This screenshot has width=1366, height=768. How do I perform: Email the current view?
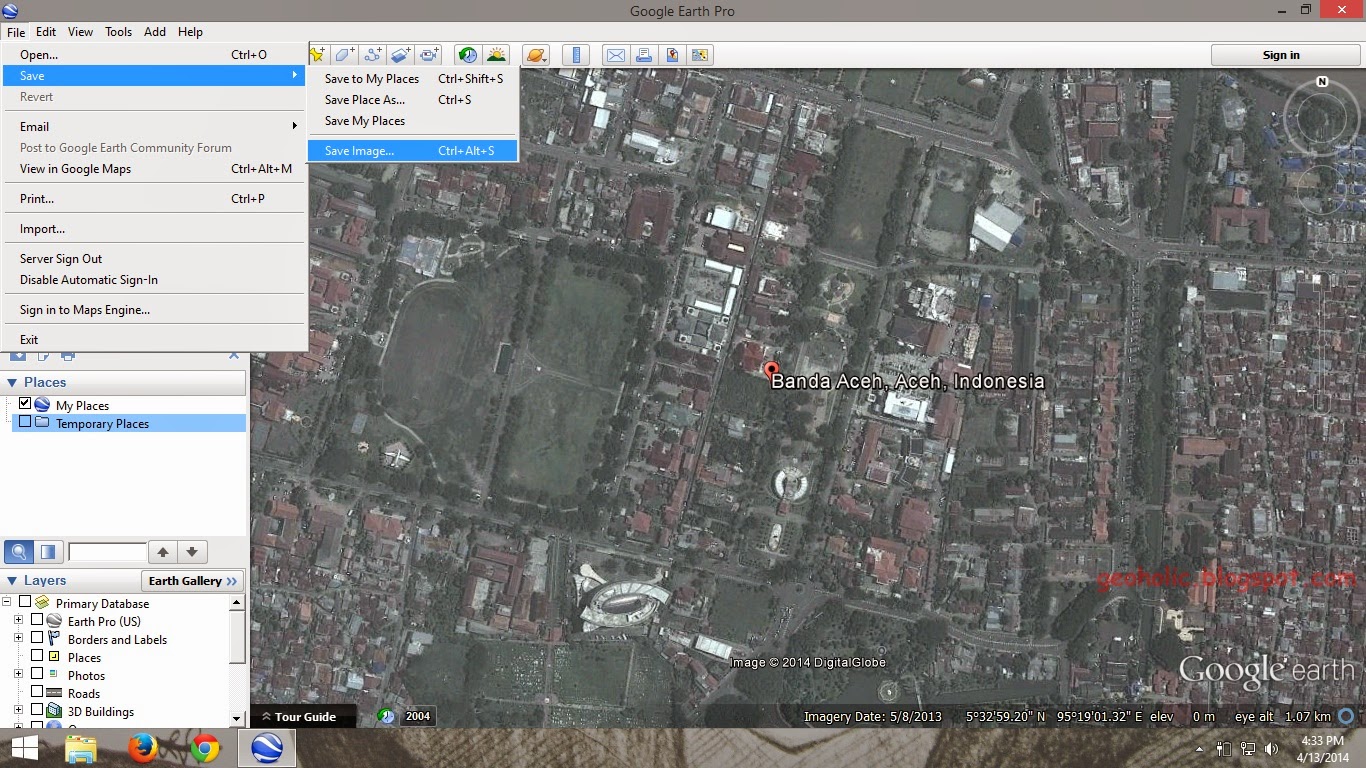615,54
